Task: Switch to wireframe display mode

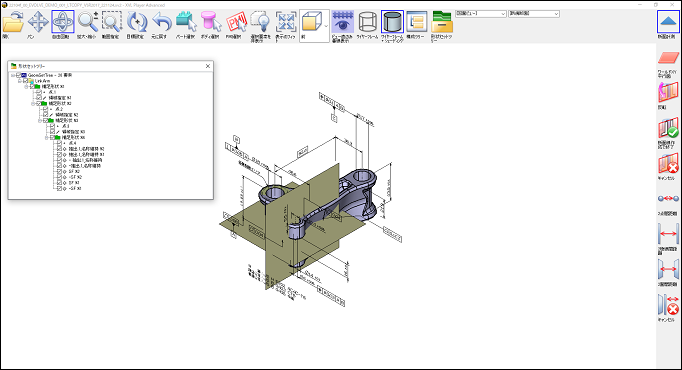Action: pyautogui.click(x=368, y=22)
